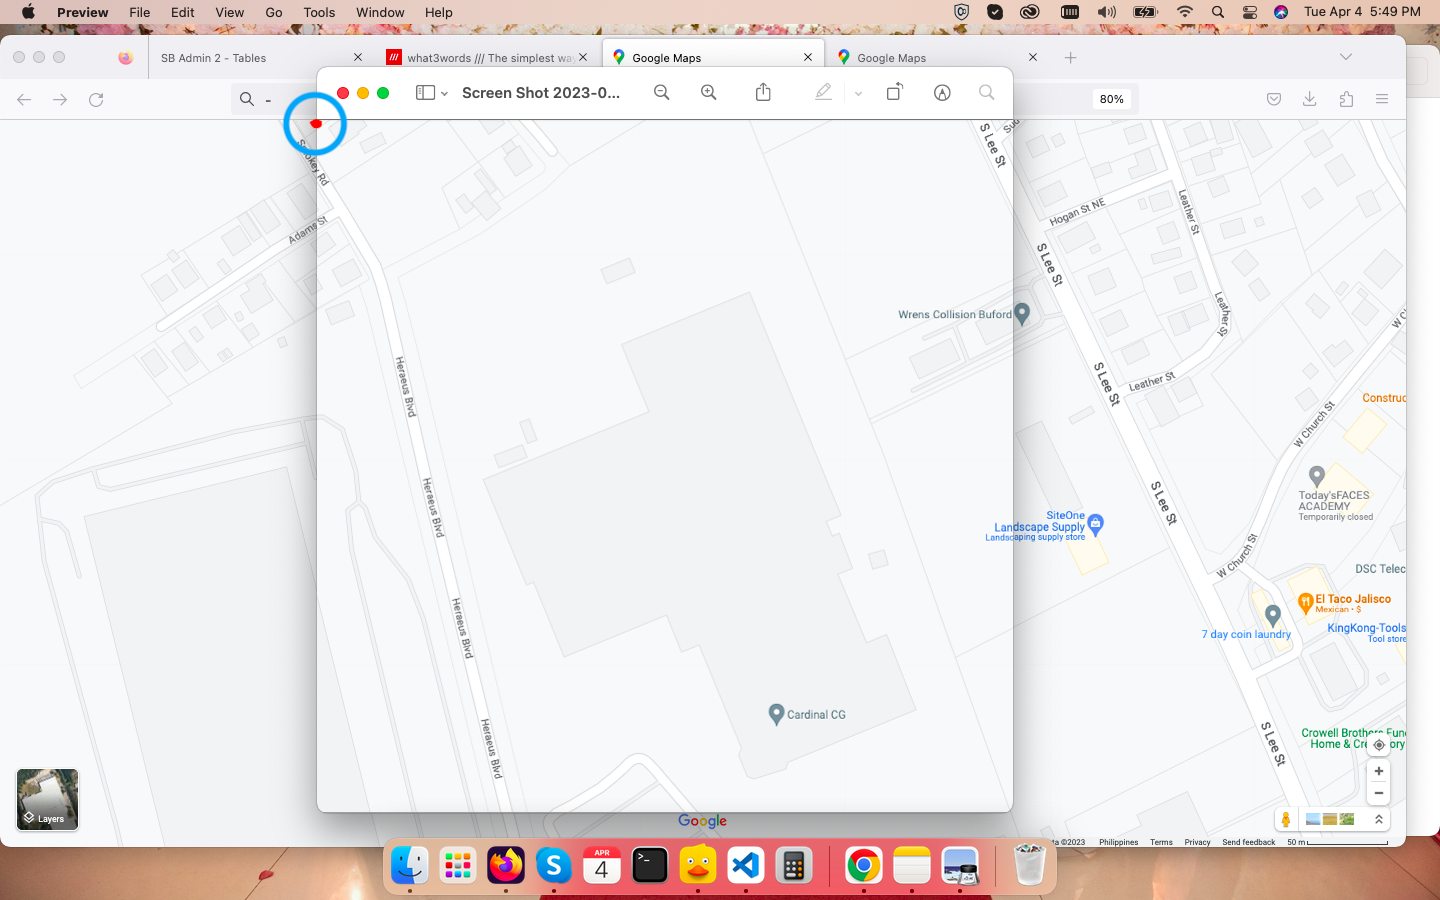Screen dimensions: 1440x900
Task: Click the Preview zoom out magnifier
Action: click(x=661, y=92)
